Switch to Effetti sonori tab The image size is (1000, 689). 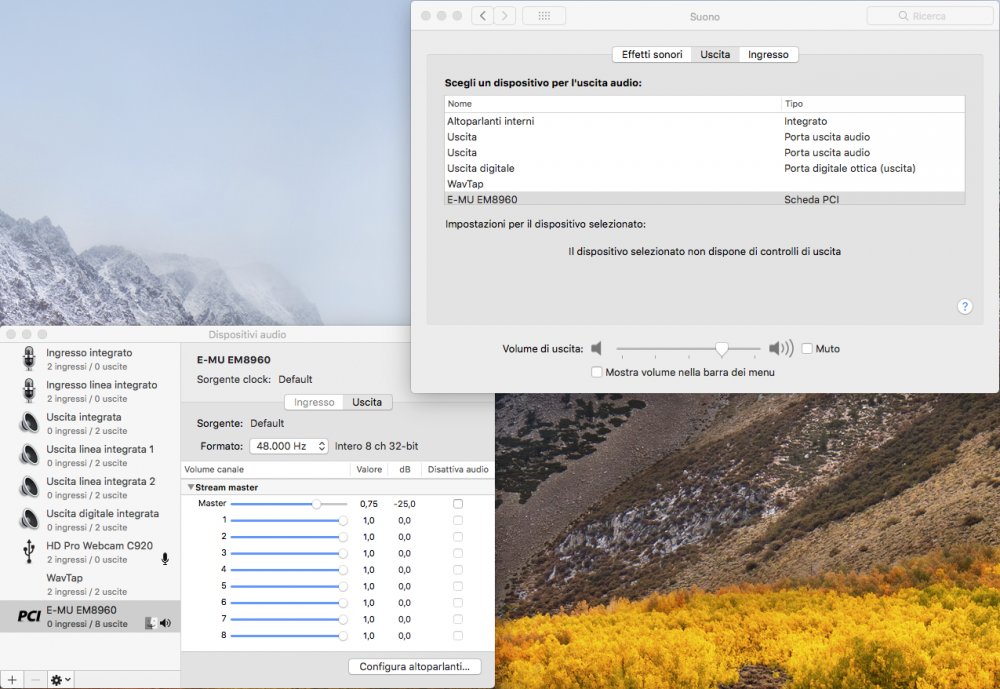[x=652, y=54]
